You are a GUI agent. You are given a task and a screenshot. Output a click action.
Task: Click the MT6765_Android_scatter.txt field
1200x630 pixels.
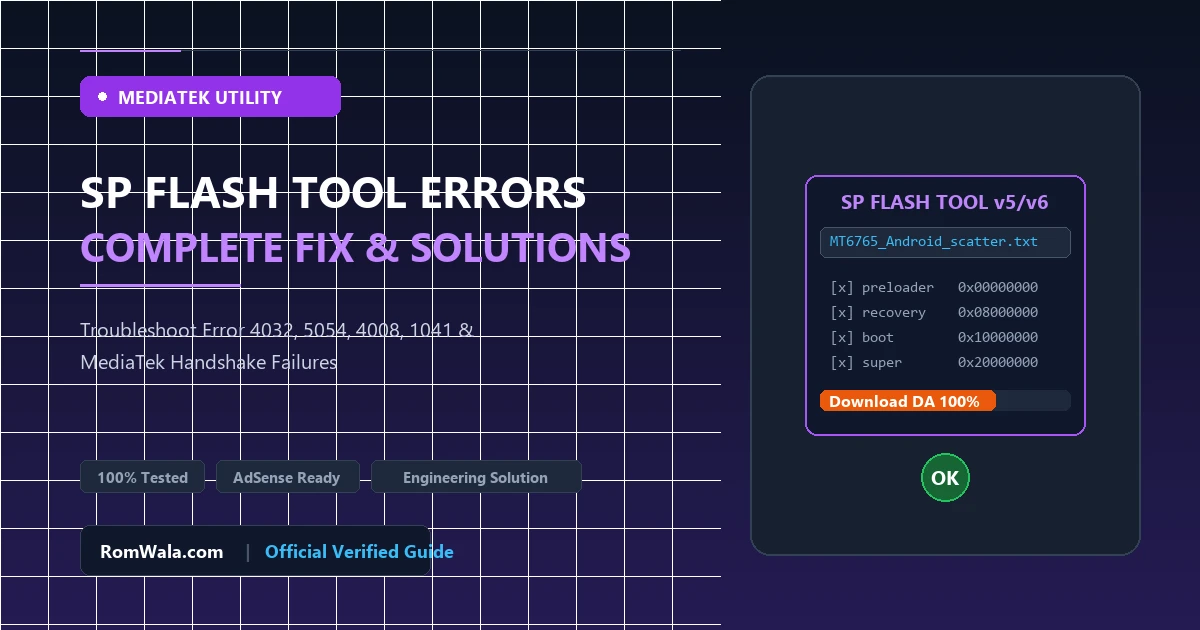945,242
